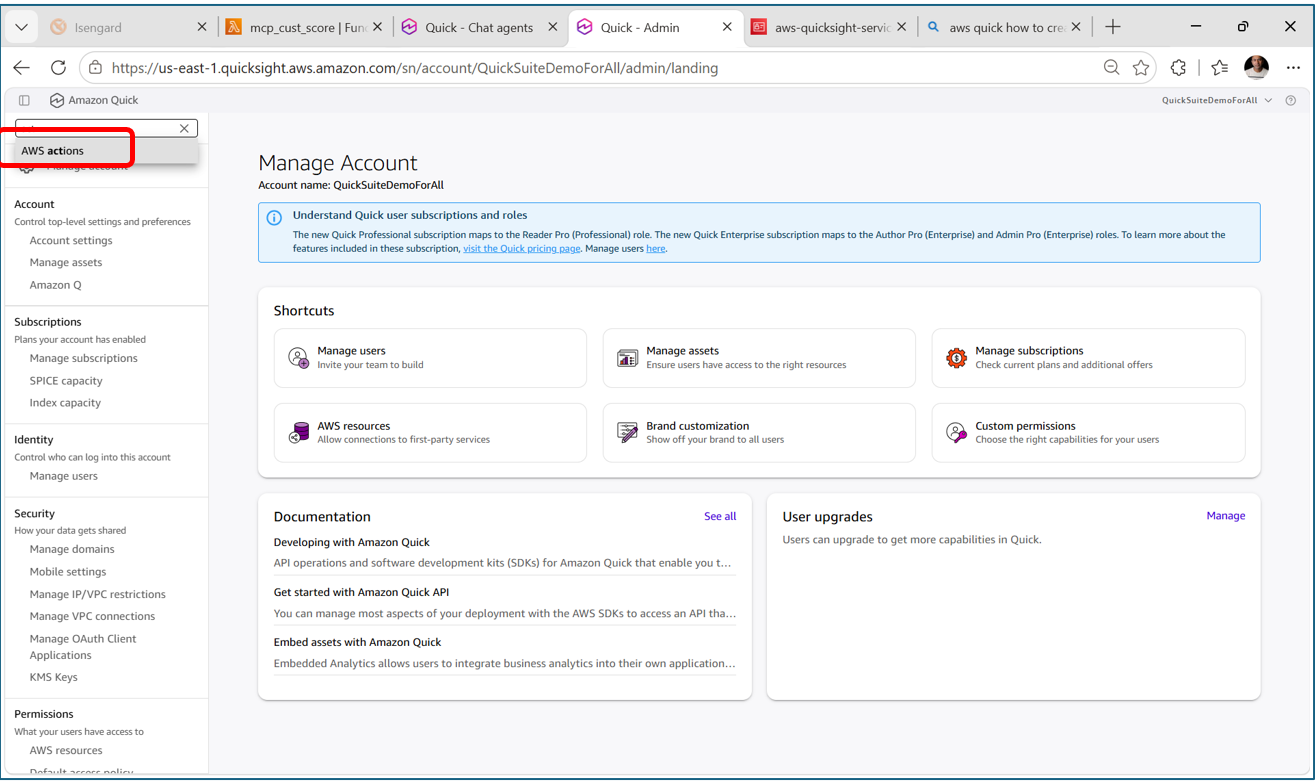Open the browser extensions puzzle icon

tap(1179, 68)
